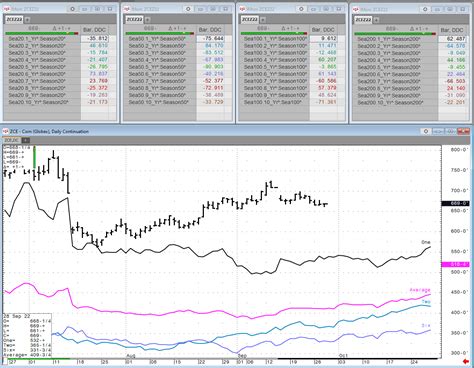Select ZCEZ22 tab in Sea20 monitor window
Viewport: 474px width, 368px height.
[14, 20]
